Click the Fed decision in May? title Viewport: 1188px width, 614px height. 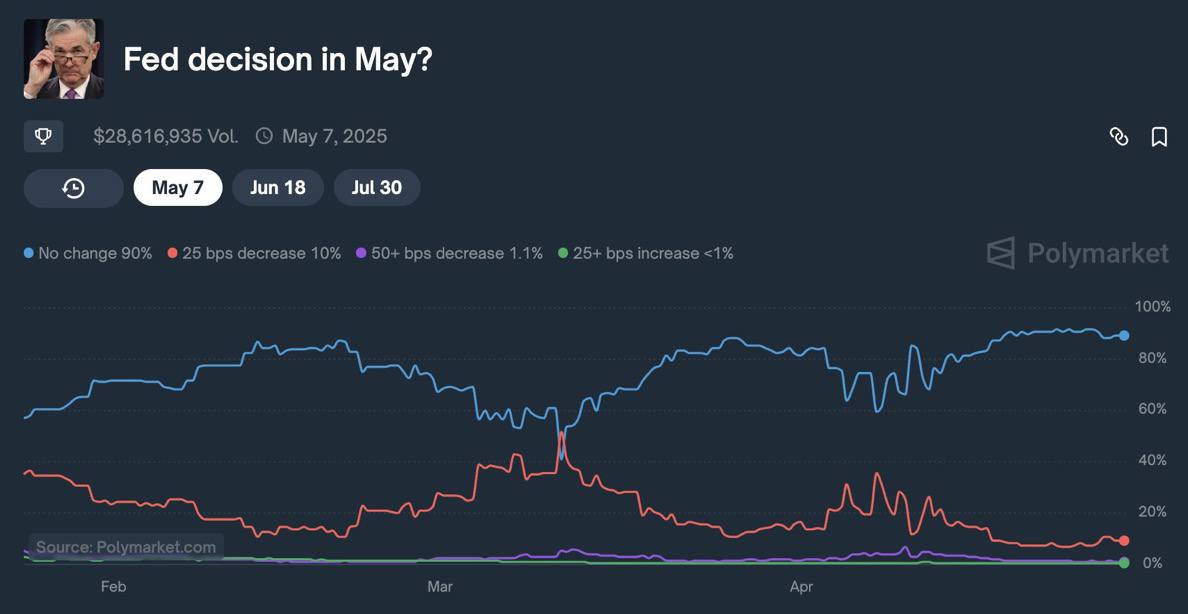tap(277, 59)
